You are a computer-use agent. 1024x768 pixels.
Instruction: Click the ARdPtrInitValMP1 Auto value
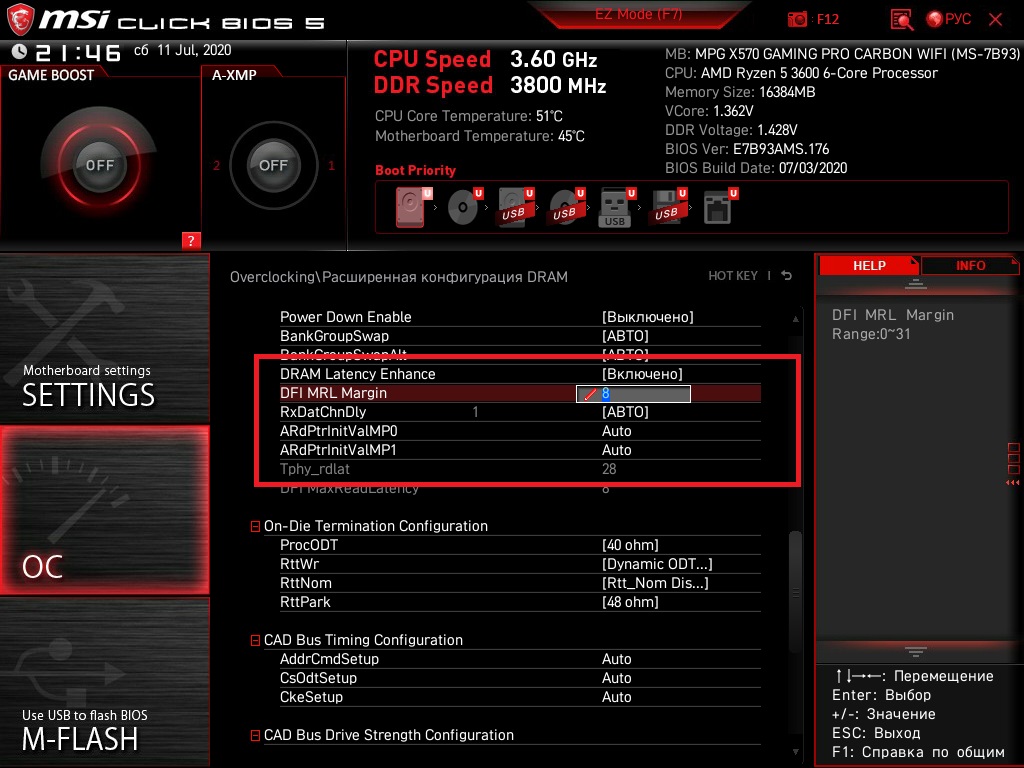pos(616,450)
